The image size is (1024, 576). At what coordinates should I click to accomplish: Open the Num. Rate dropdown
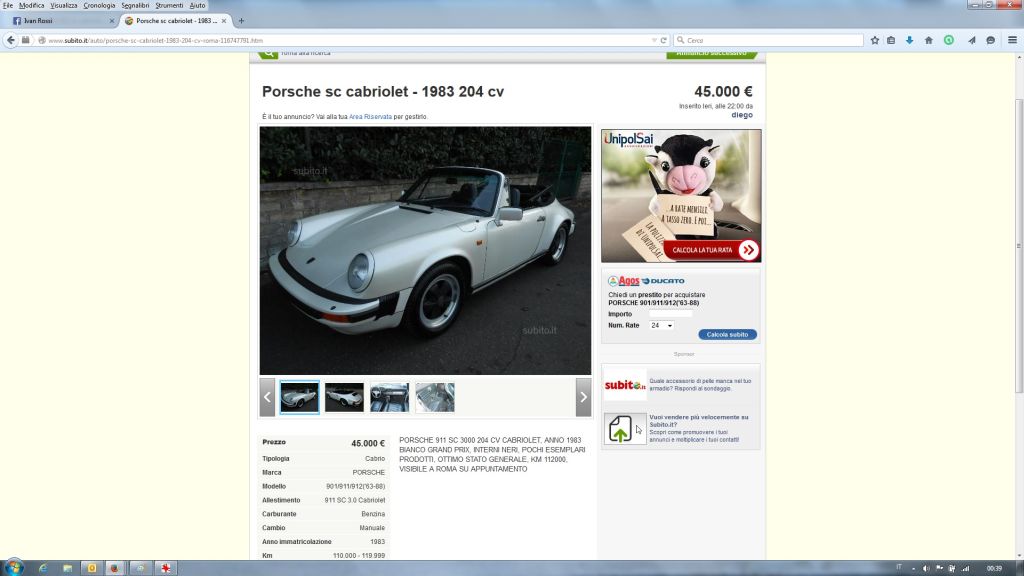(661, 325)
